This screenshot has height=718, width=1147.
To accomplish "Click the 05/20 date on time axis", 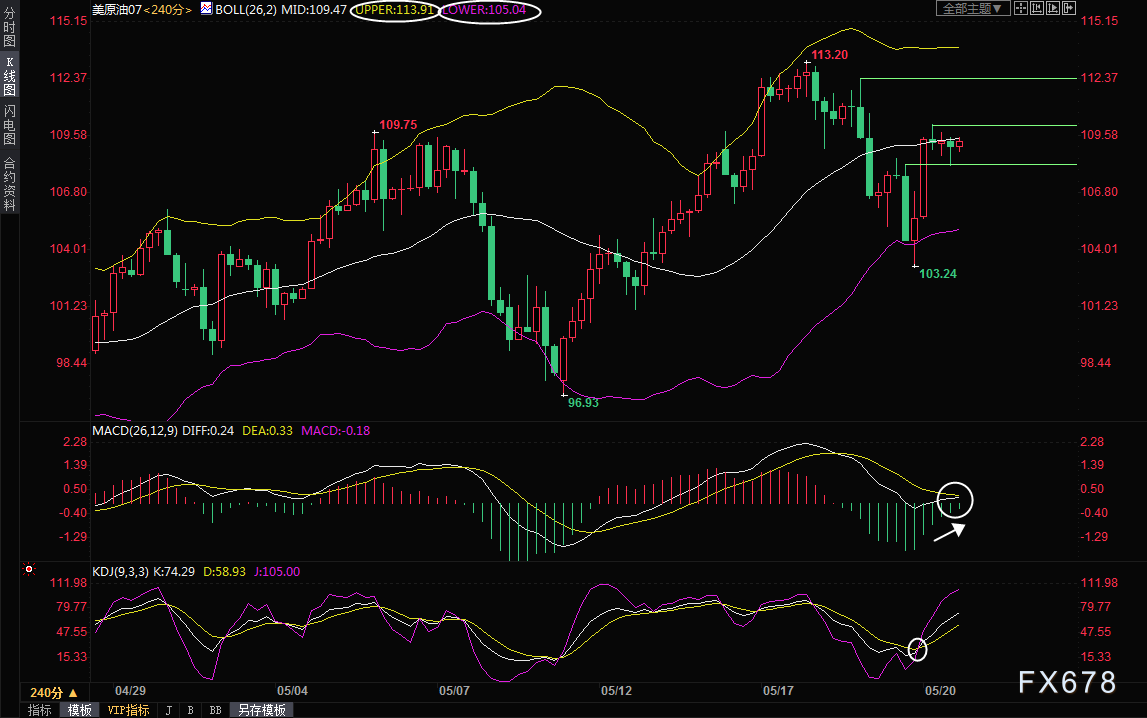I will click(x=940, y=691).
